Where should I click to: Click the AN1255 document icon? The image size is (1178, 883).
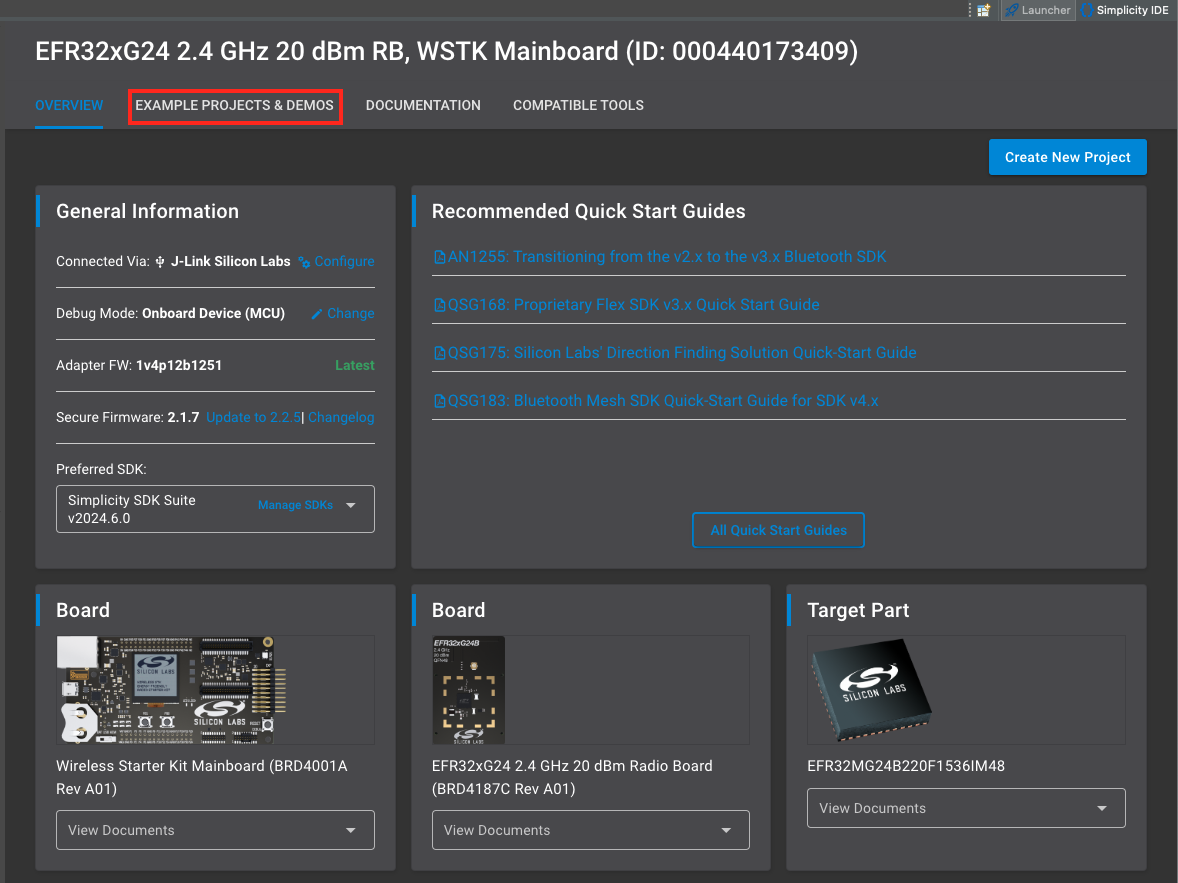[x=439, y=257]
